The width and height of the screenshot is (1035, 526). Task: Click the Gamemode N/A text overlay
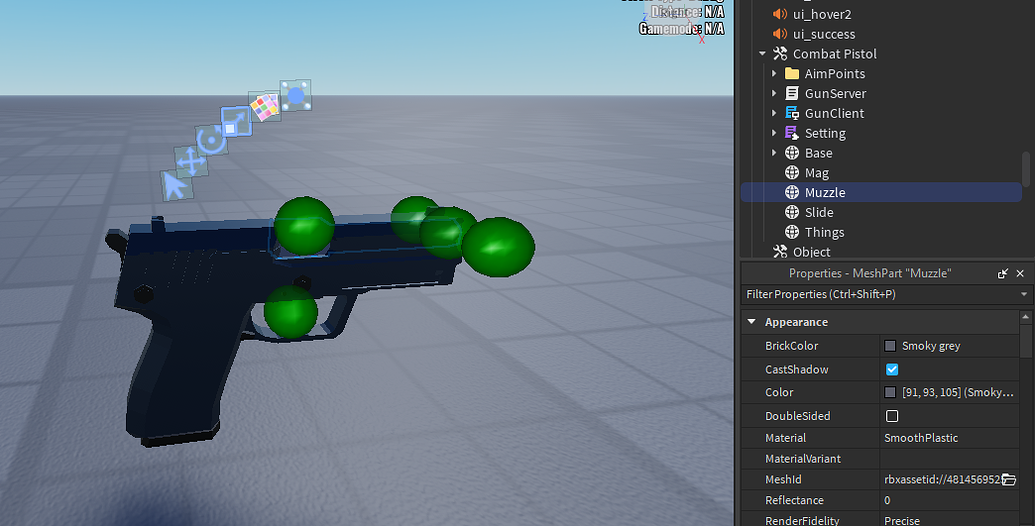pos(681,28)
